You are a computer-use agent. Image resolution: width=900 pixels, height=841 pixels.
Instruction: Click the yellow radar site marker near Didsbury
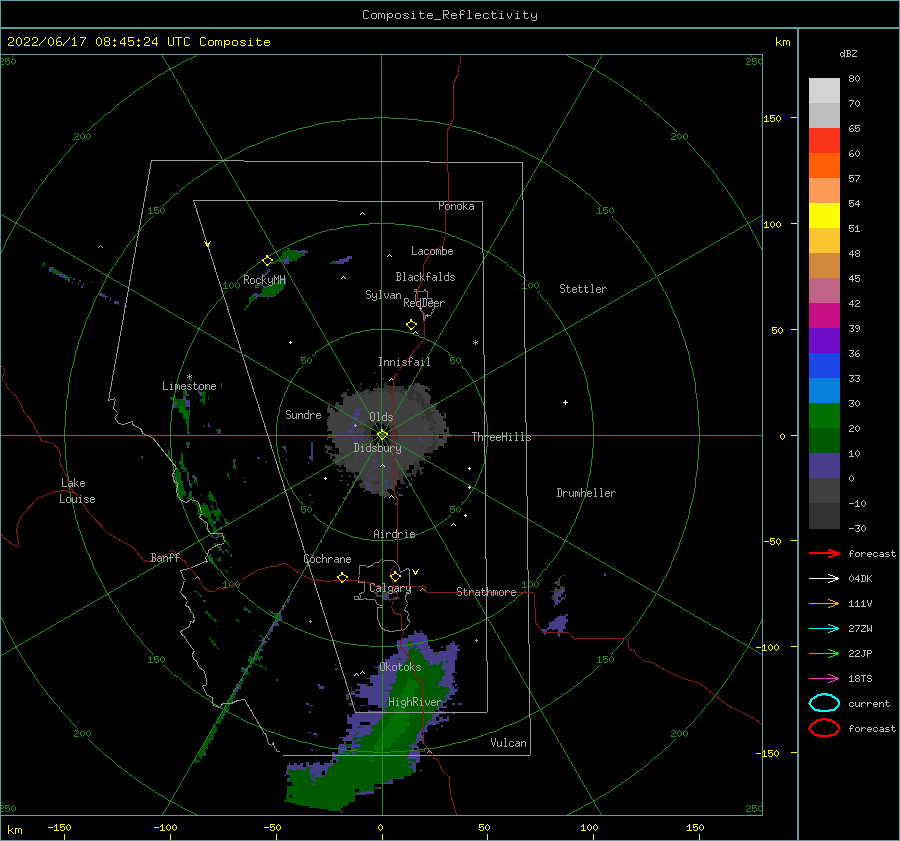382,435
